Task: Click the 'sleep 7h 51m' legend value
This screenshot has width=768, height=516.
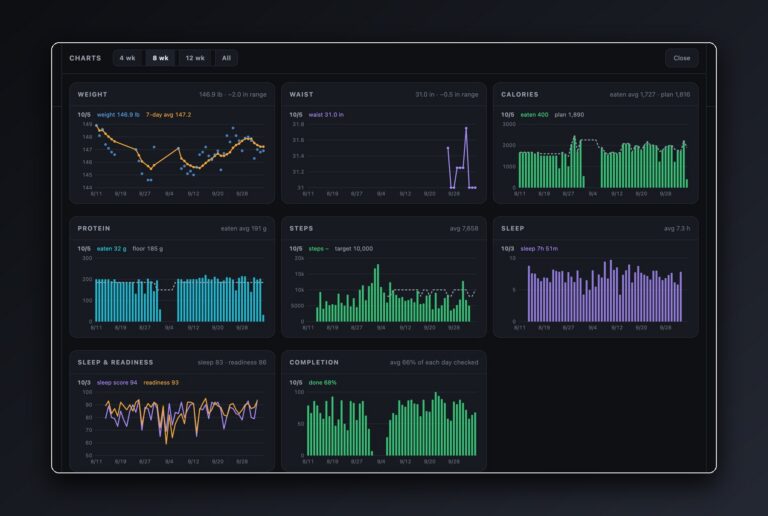Action: pyautogui.click(x=539, y=249)
